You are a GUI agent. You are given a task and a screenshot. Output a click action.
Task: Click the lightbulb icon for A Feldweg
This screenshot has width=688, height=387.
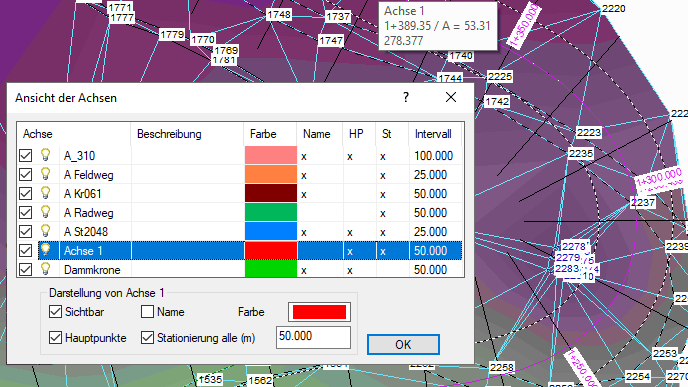point(45,174)
